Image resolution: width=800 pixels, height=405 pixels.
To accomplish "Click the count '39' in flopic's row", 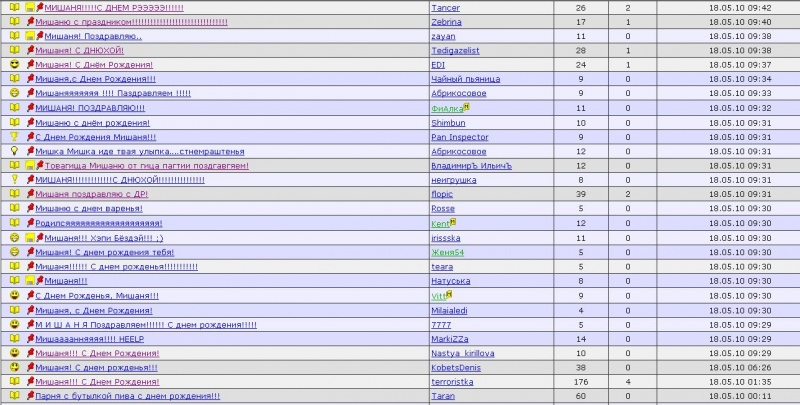I will point(581,194).
